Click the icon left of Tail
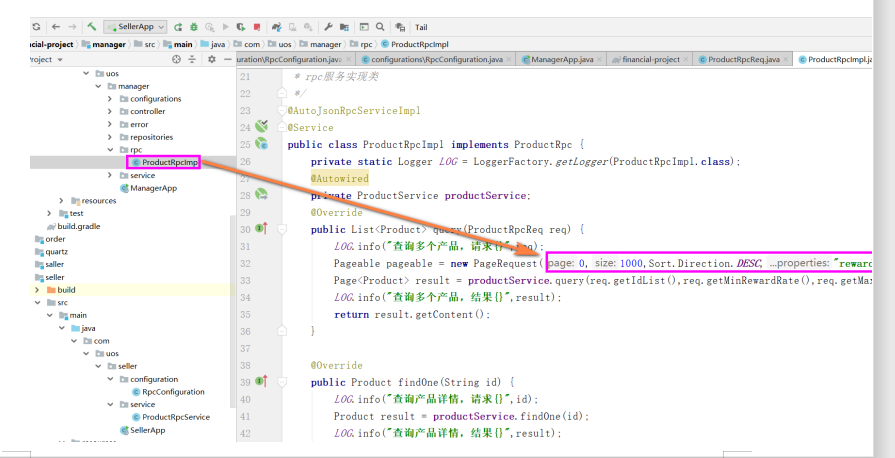 click(x=400, y=27)
